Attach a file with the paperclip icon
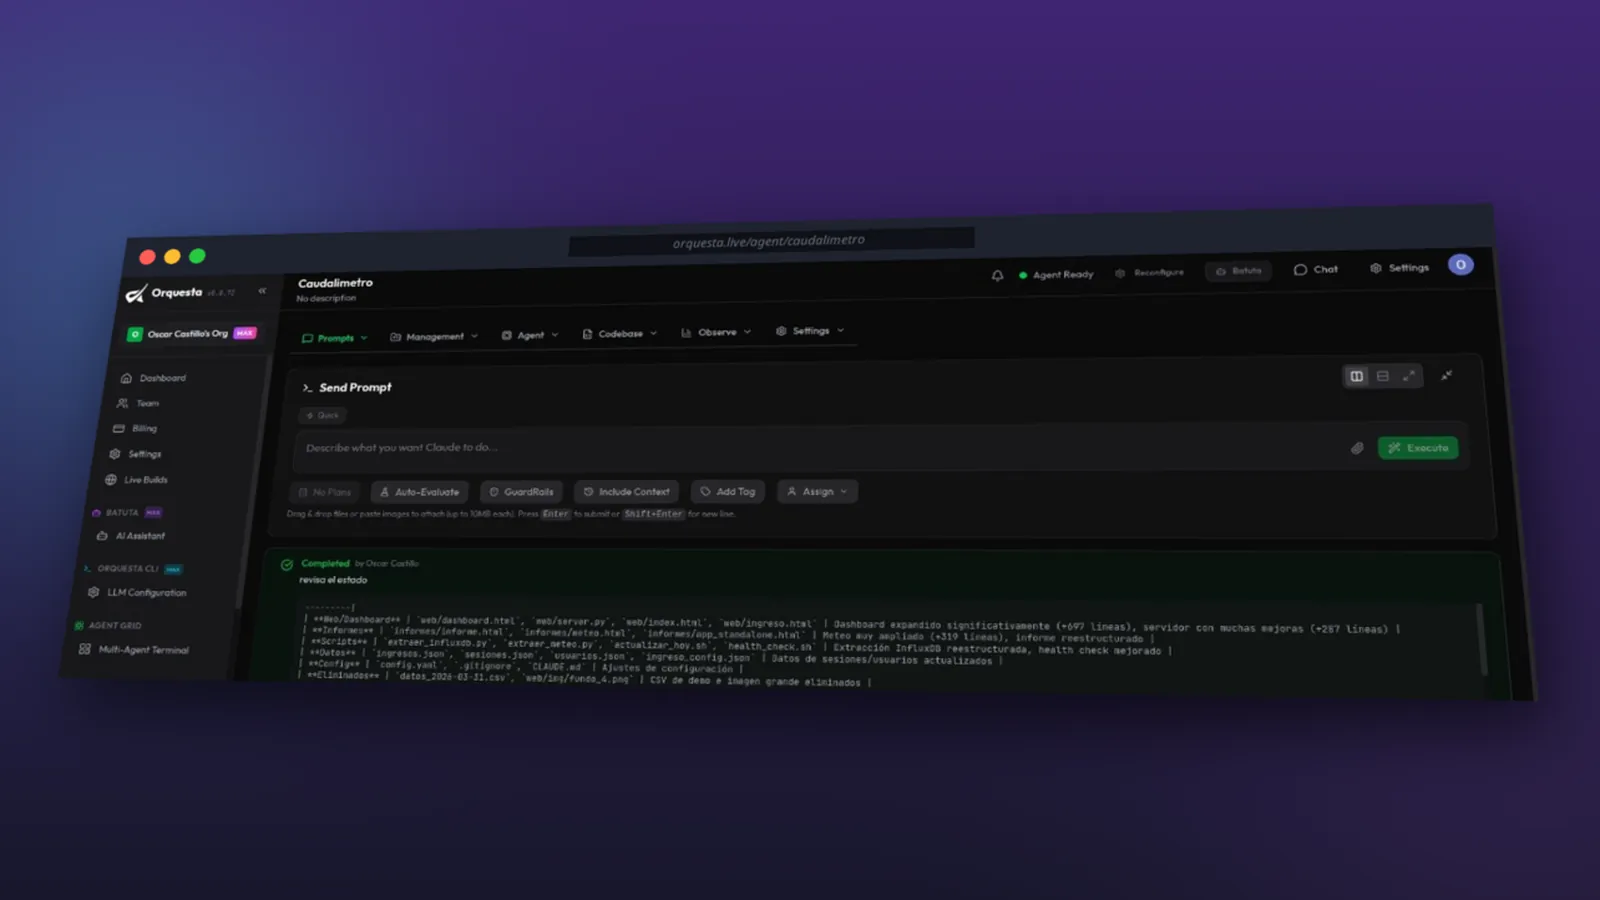 coord(1357,448)
